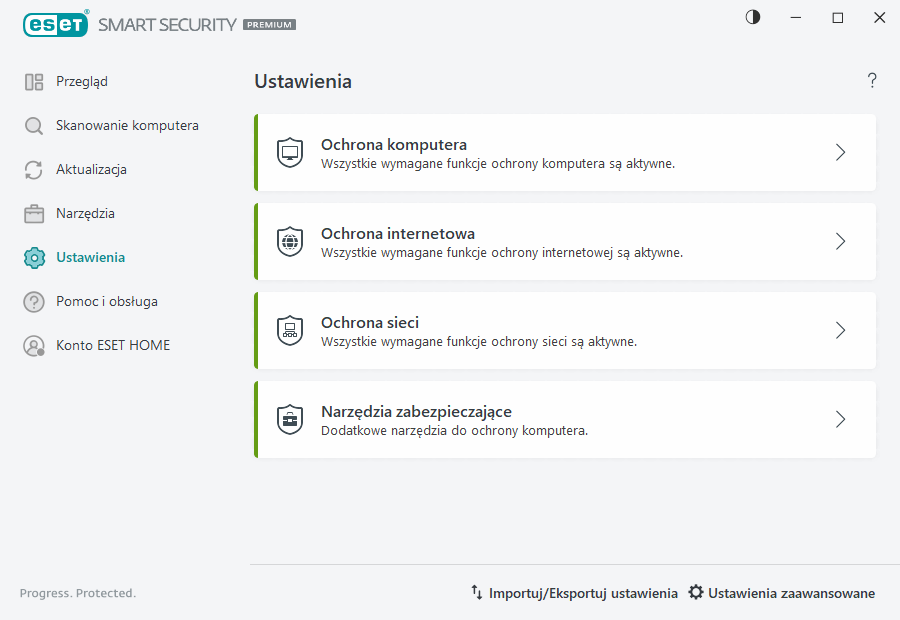The width and height of the screenshot is (900, 620).
Task: Click the Konto ESET HOME profile icon
Action: click(x=33, y=344)
